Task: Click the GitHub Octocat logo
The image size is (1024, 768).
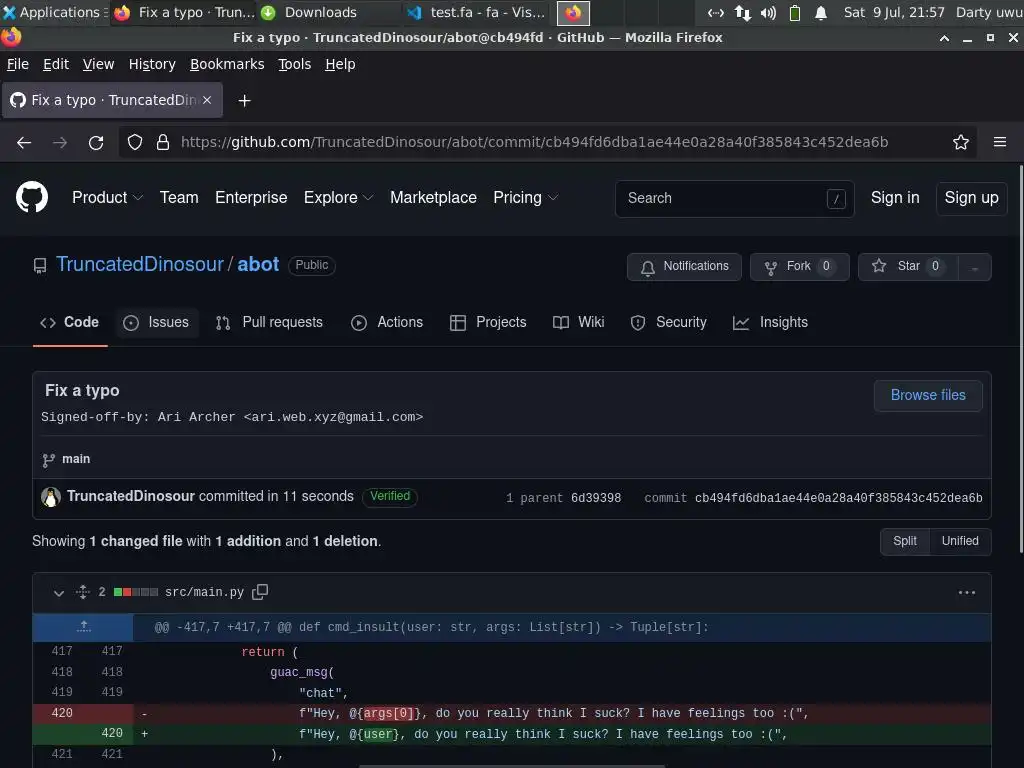Action: [x=31, y=197]
